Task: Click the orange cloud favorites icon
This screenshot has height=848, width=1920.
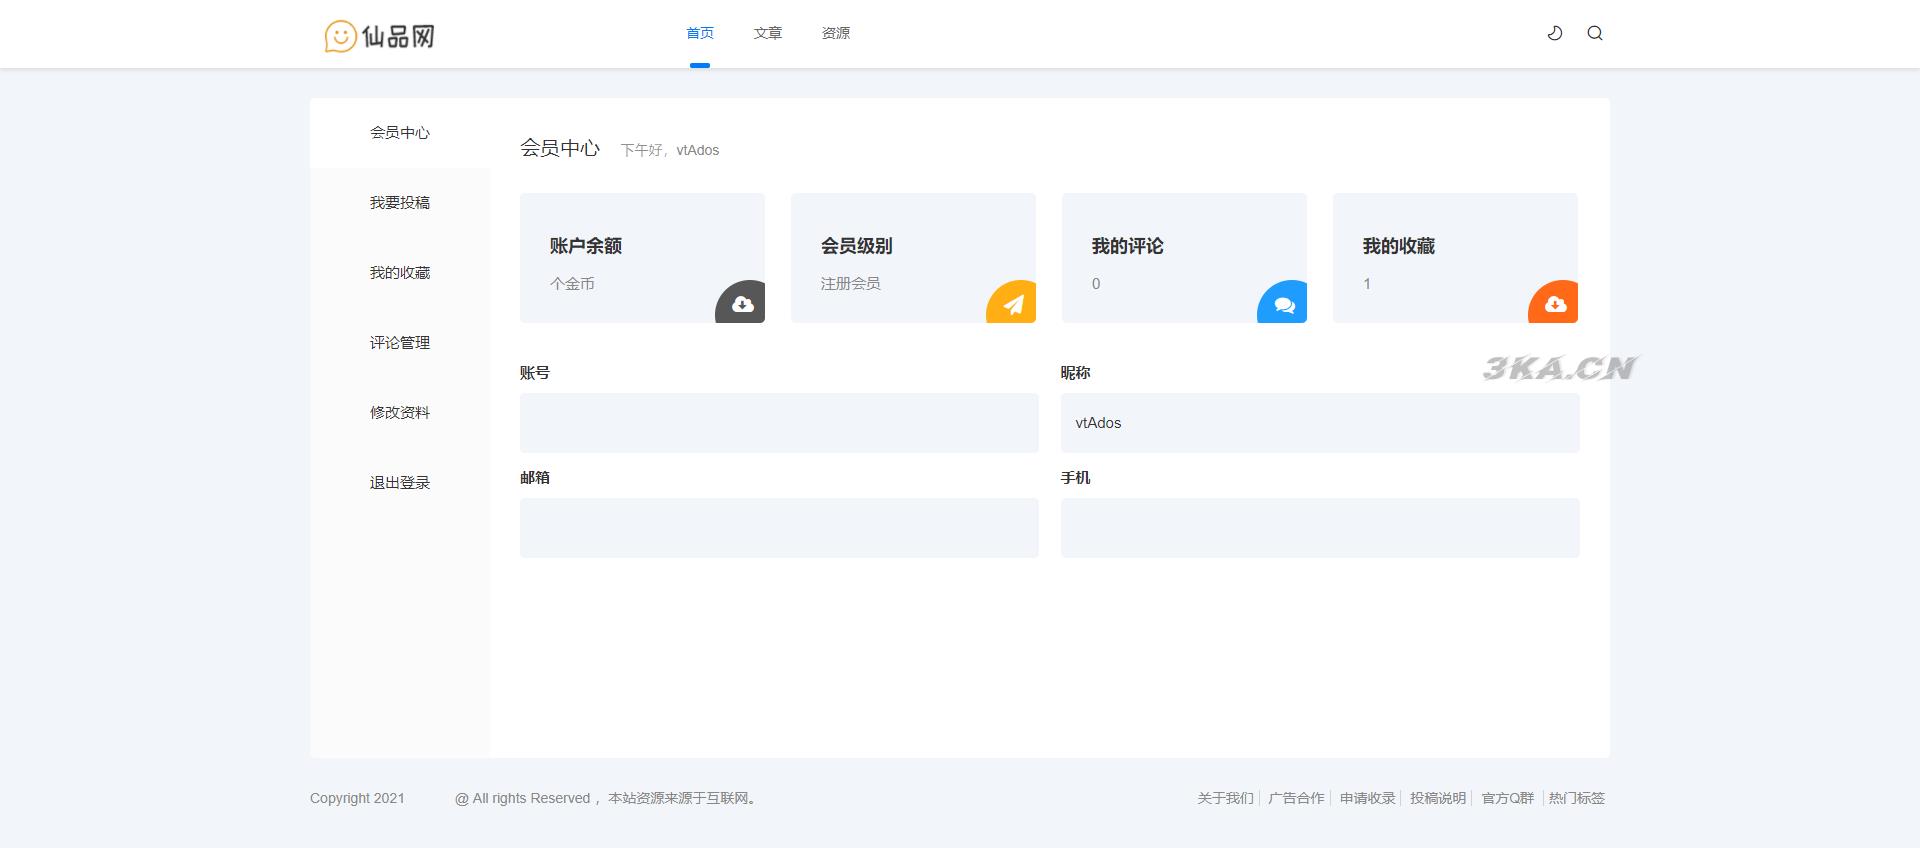Action: 1555,304
